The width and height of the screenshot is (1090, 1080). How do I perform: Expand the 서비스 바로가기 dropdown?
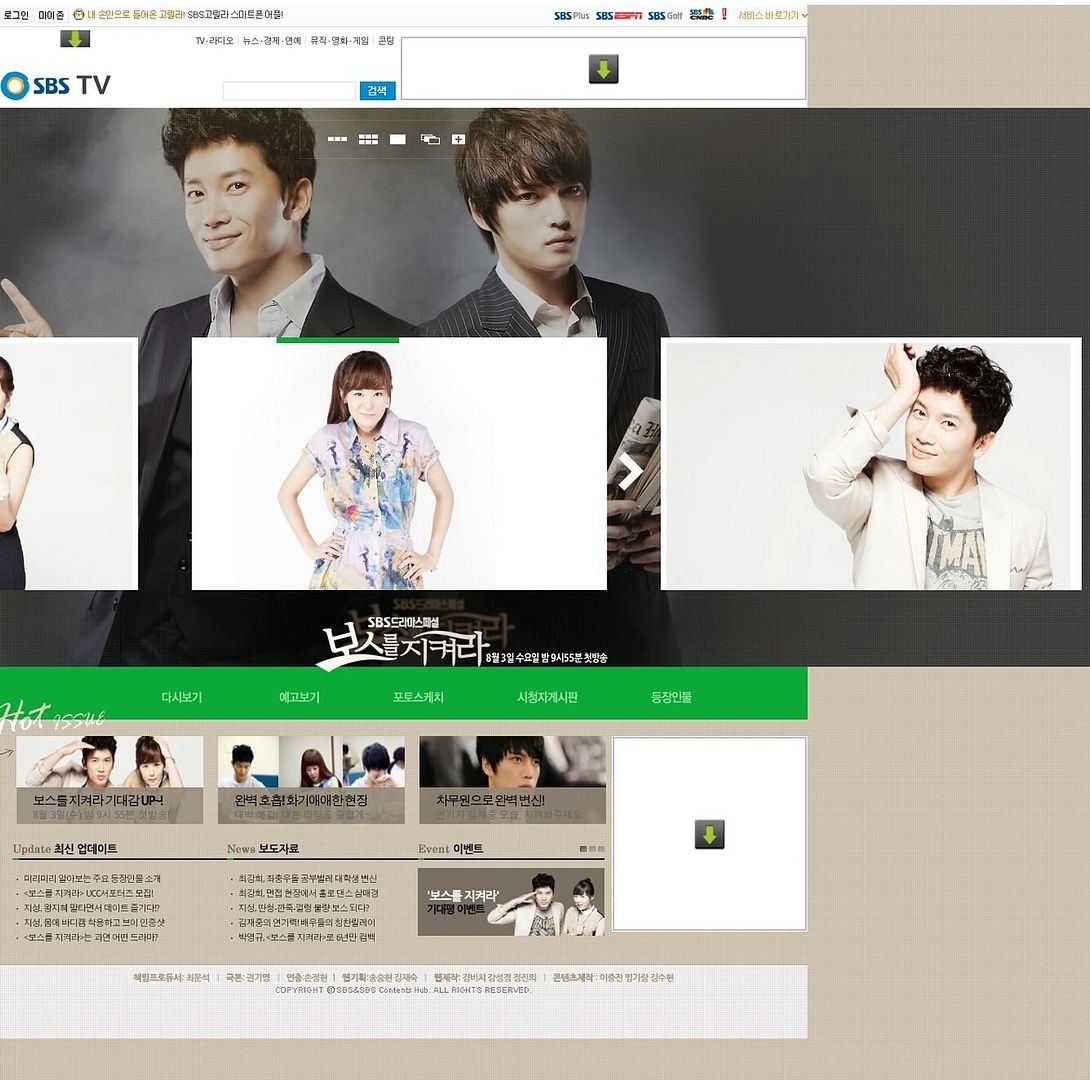click(x=772, y=15)
